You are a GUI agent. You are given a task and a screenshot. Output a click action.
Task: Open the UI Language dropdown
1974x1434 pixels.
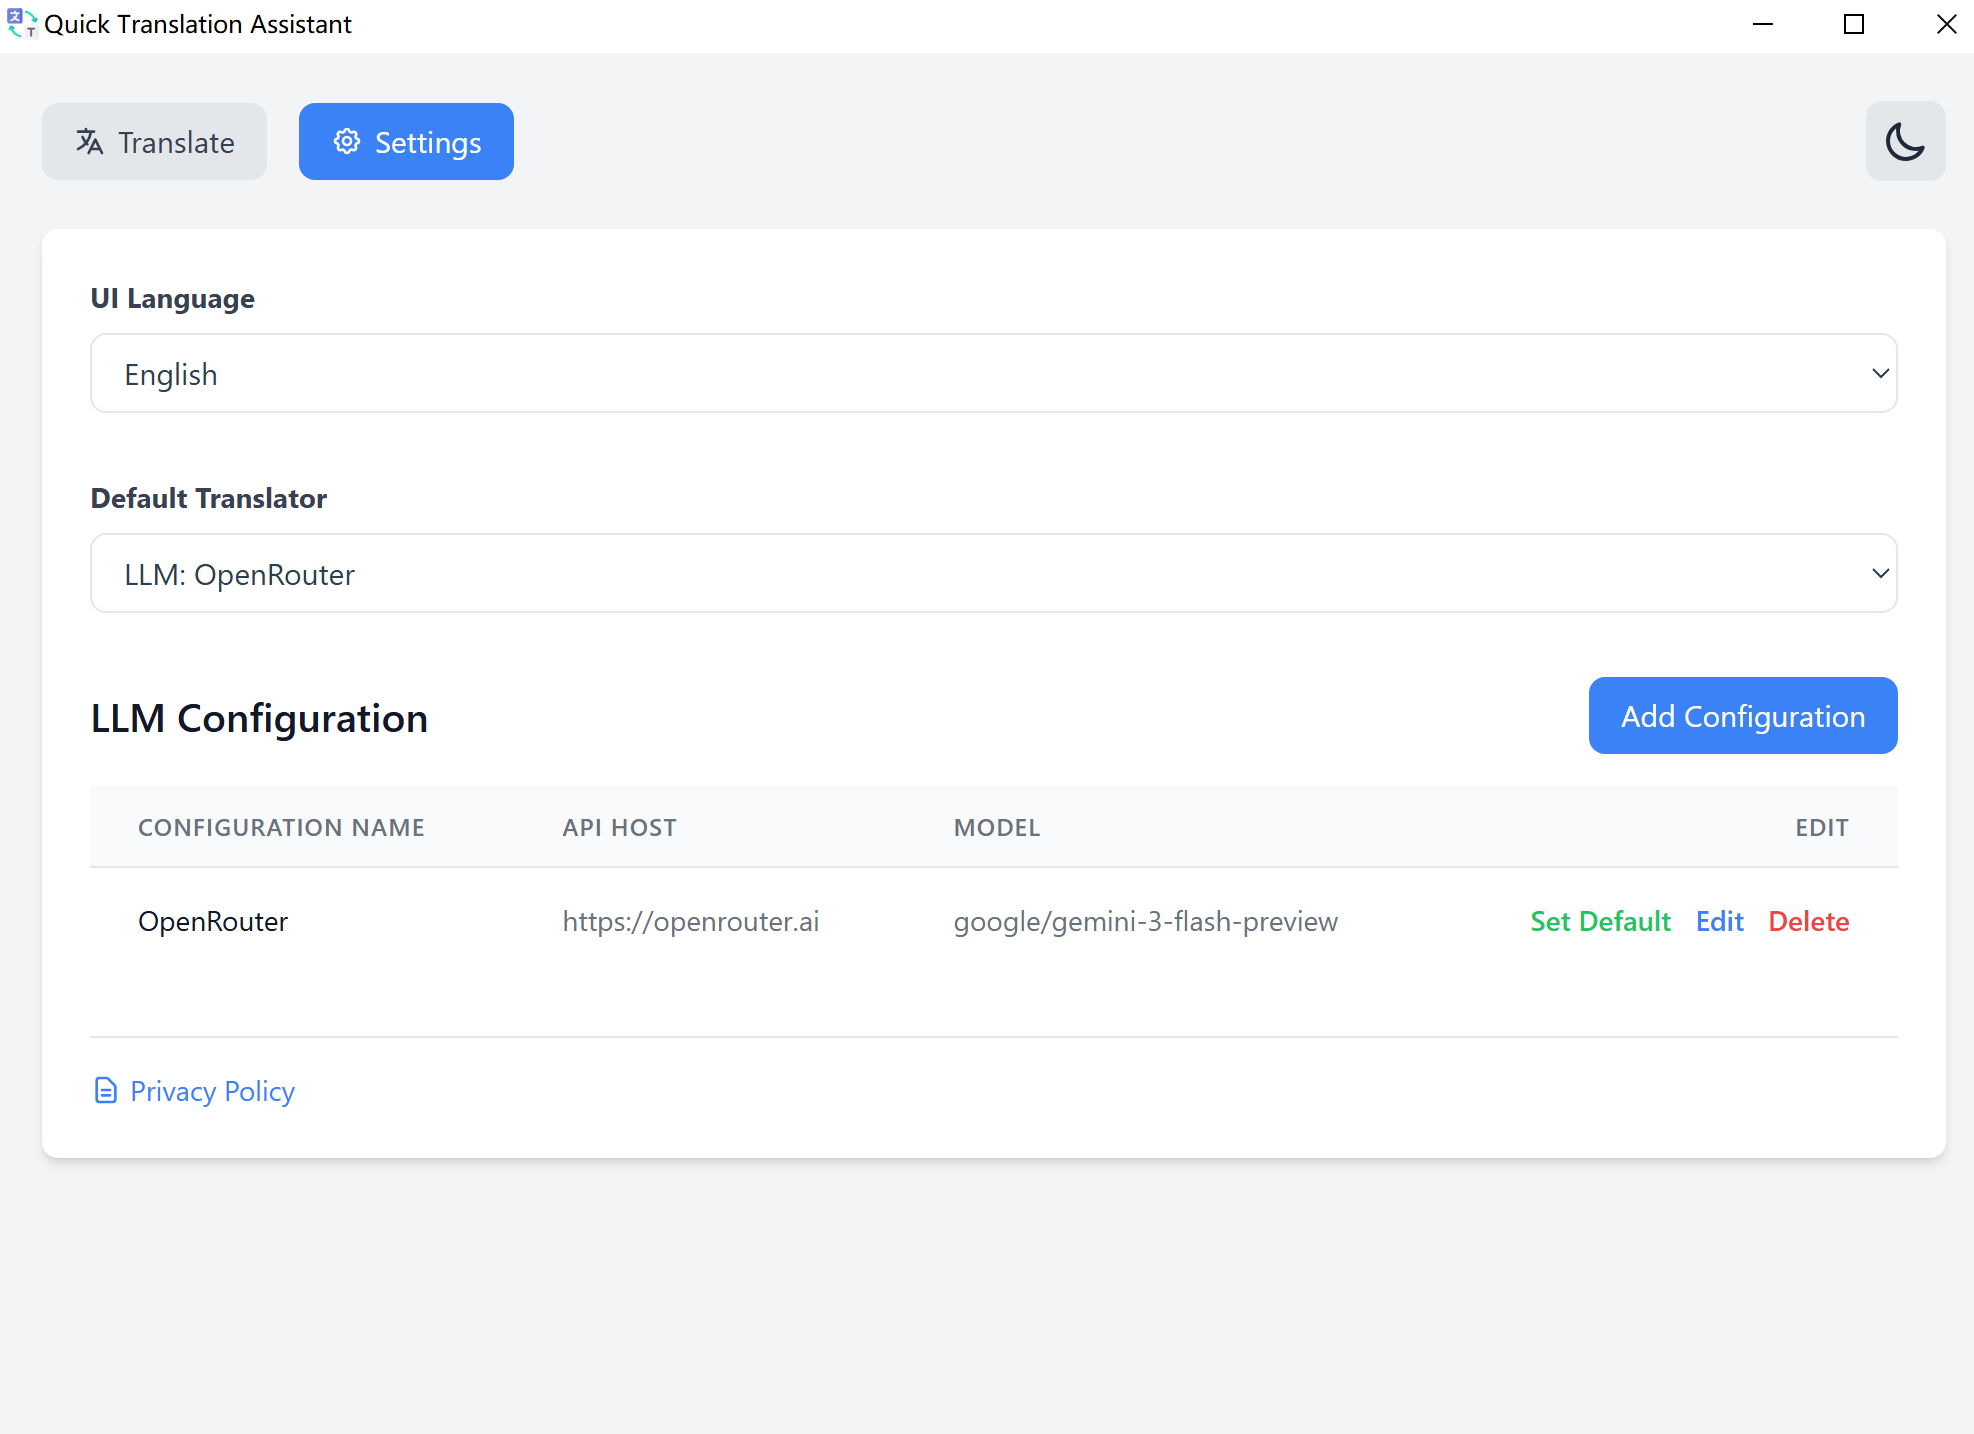coord(993,373)
